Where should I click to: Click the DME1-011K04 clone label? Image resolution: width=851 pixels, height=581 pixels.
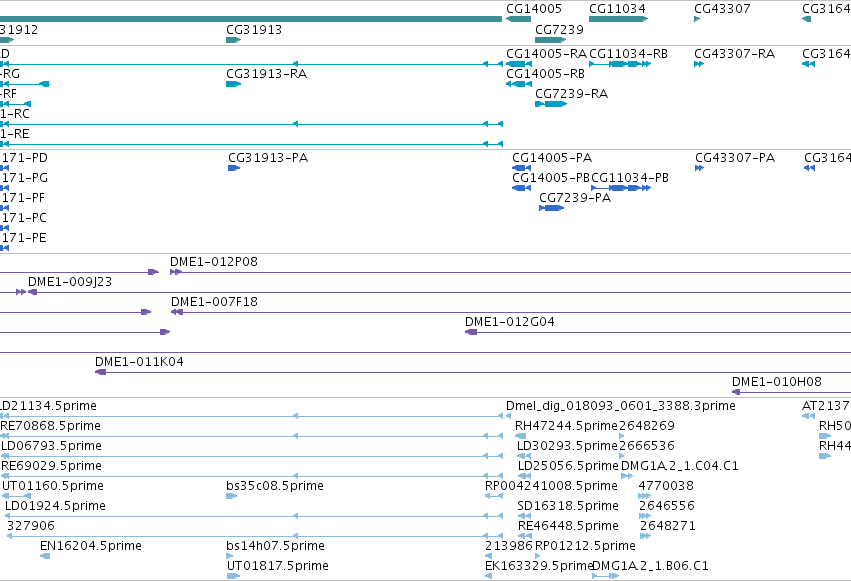pos(139,362)
